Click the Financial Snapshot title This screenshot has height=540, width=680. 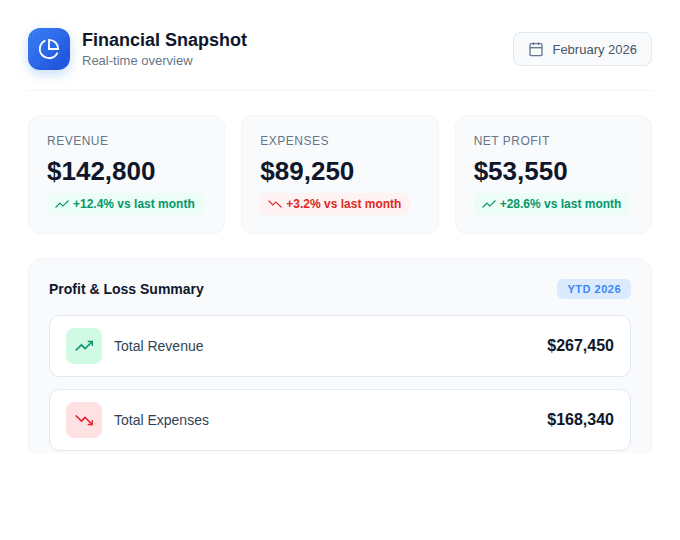tap(164, 40)
